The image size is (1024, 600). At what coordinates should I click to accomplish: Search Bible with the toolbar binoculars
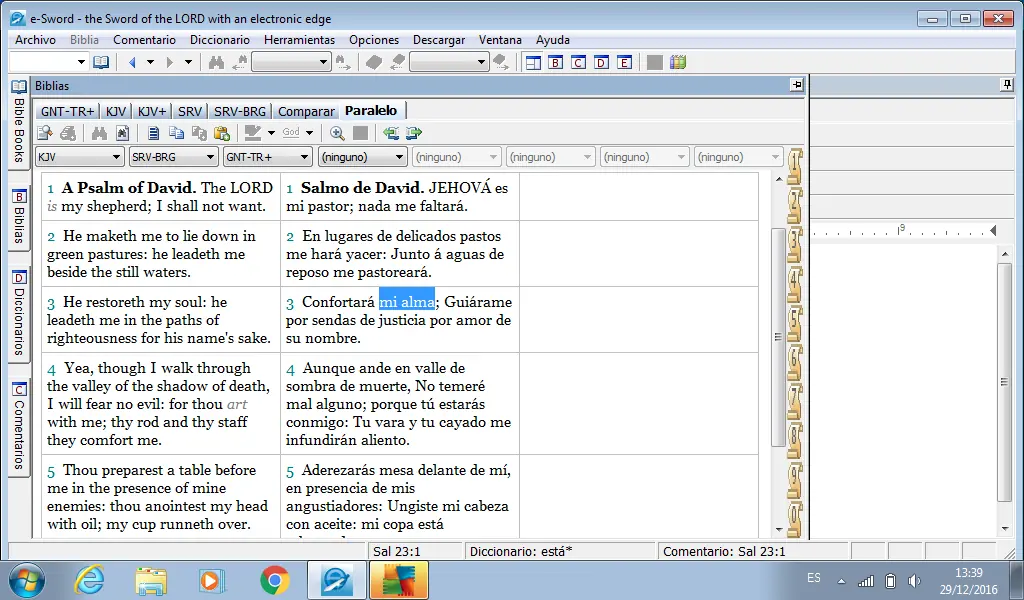pos(99,133)
